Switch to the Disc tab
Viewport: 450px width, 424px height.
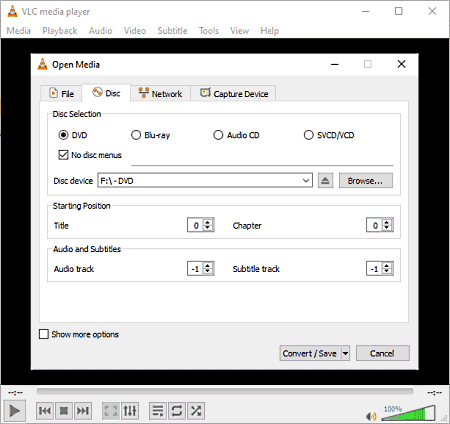click(x=106, y=93)
